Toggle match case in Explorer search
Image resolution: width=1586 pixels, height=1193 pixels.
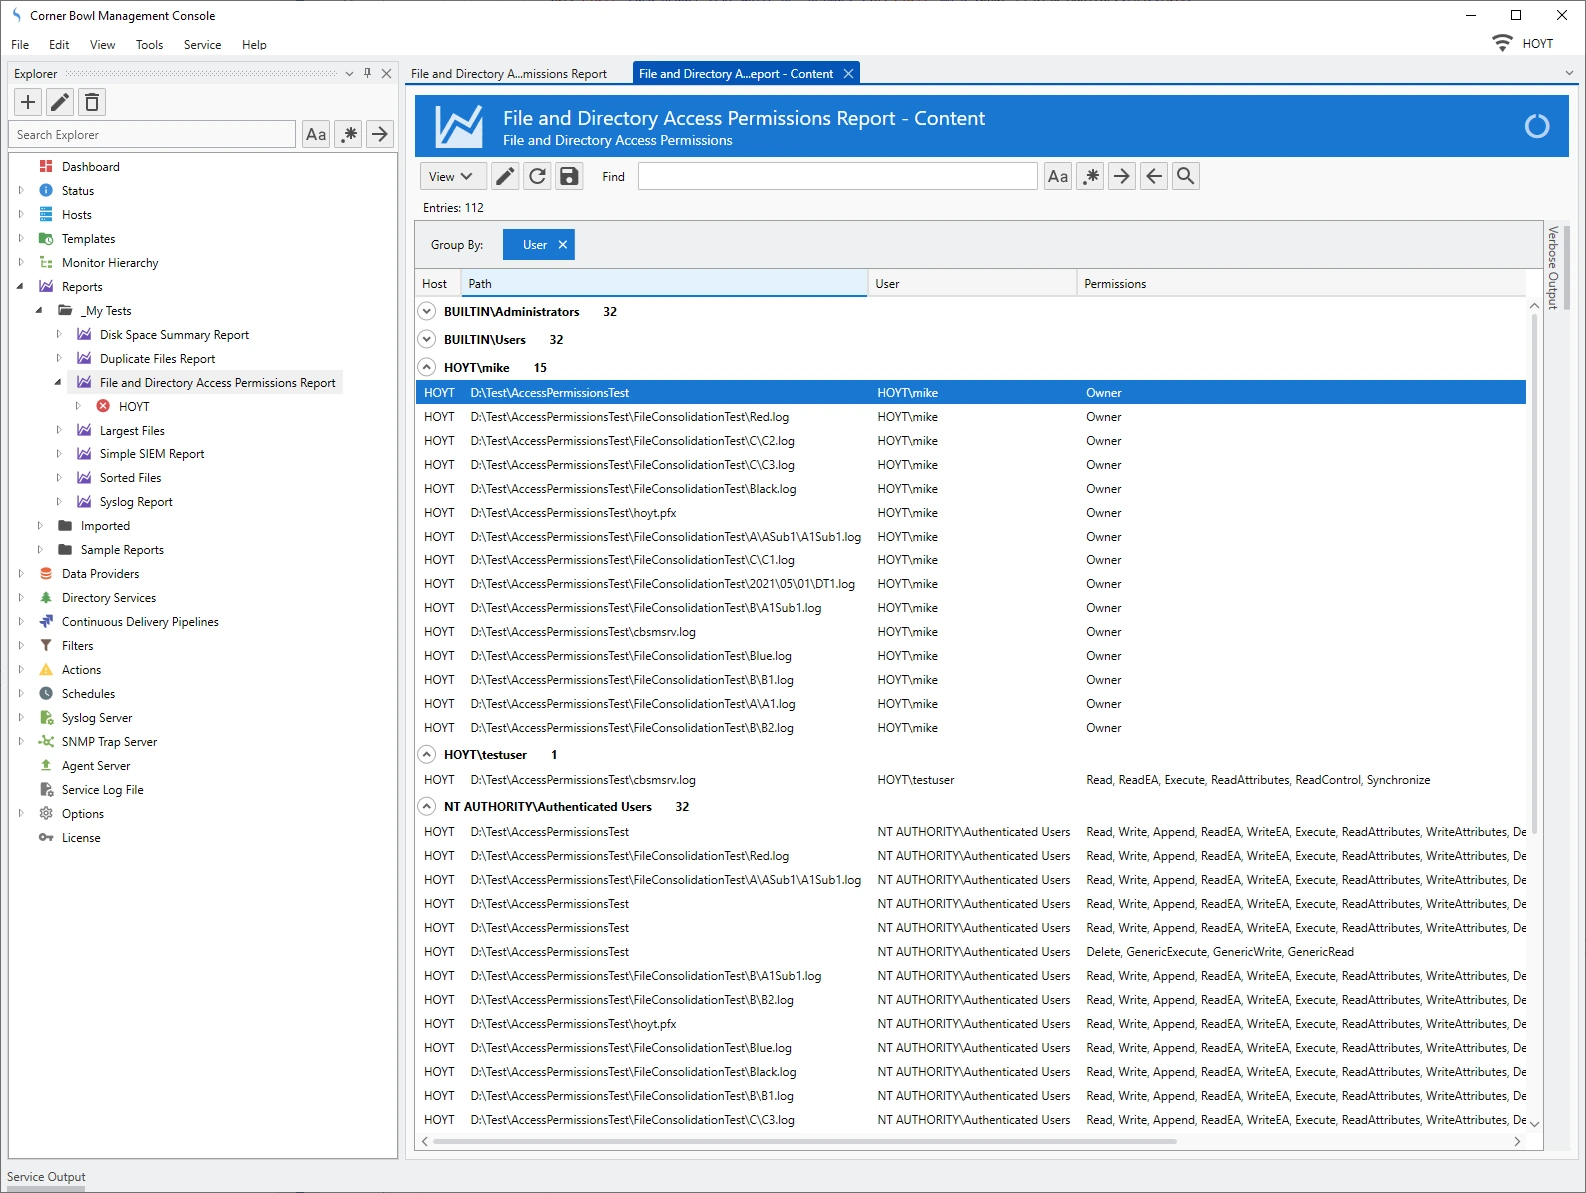pos(316,134)
